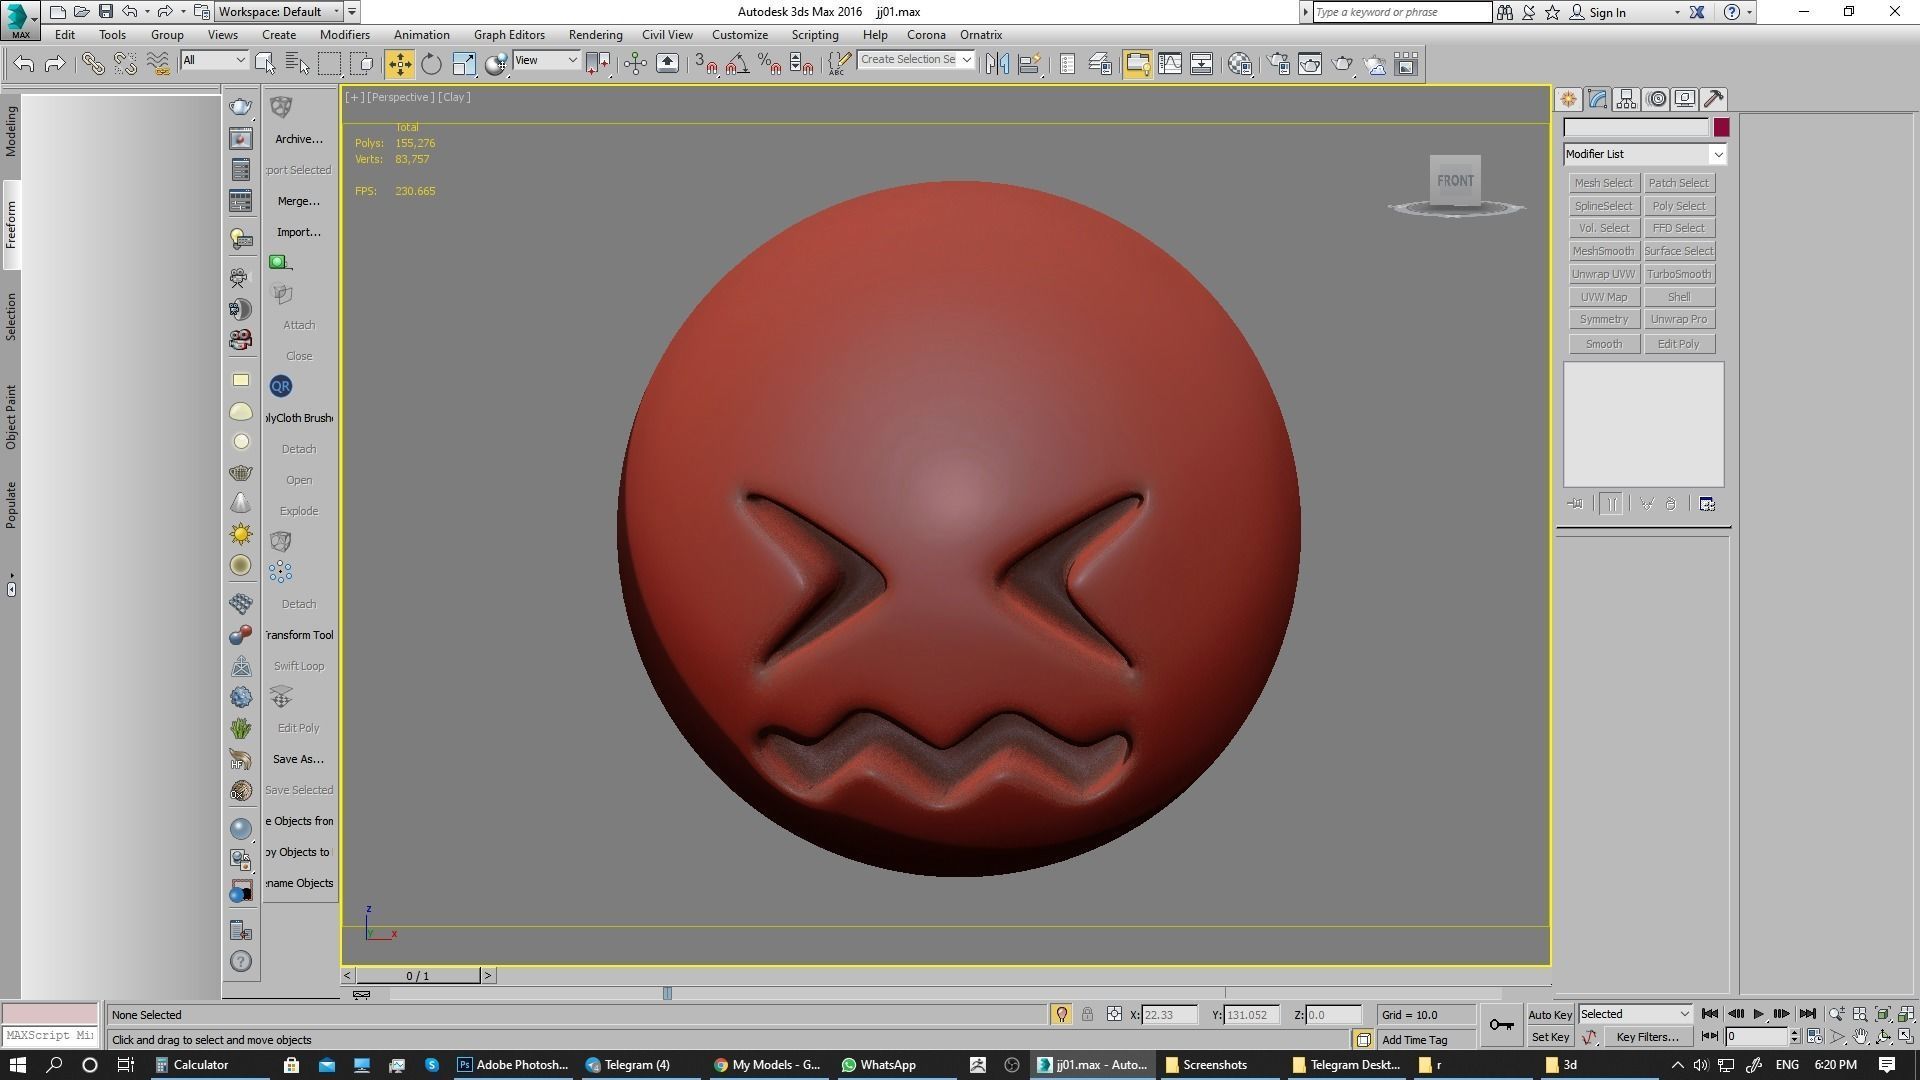Click the TurboSmooth modifier button

pos(1678,274)
